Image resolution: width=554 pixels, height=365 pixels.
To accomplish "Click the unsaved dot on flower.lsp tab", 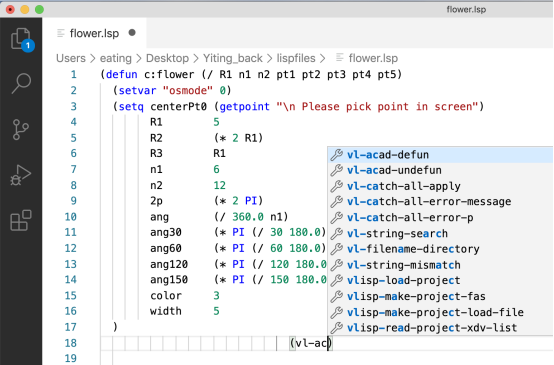I will (x=132, y=33).
